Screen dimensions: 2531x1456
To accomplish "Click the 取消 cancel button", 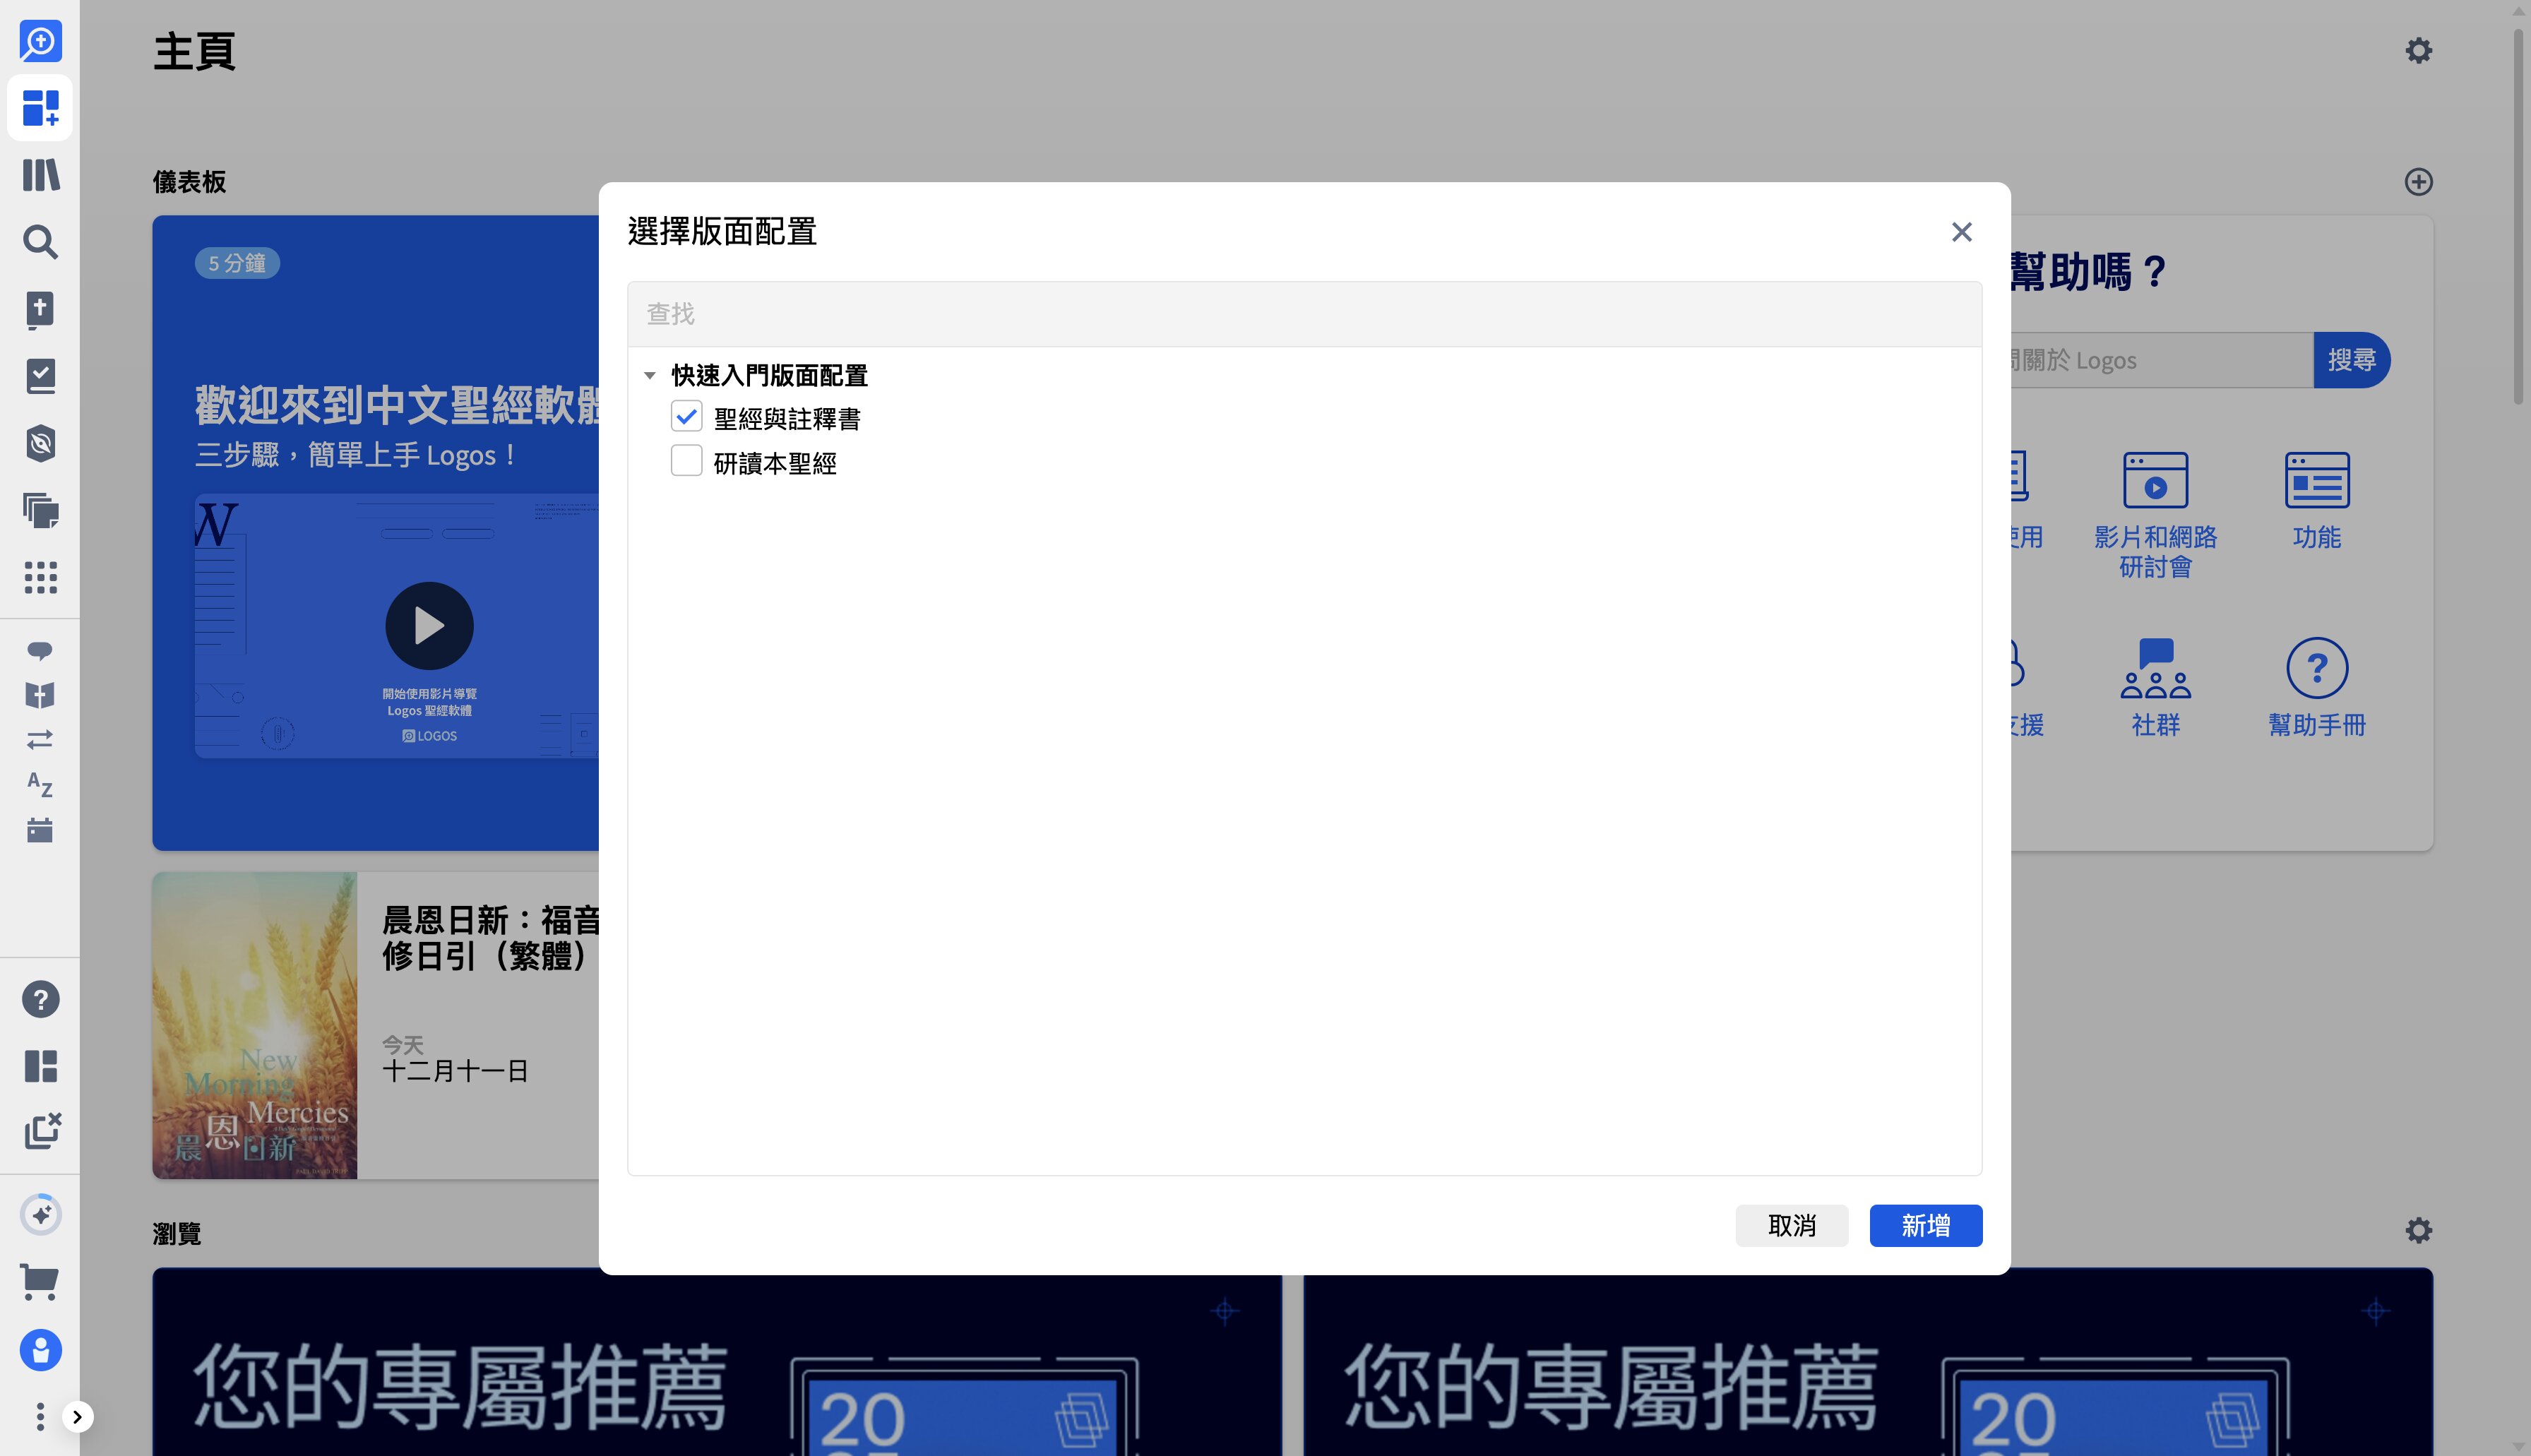I will 1791,1225.
